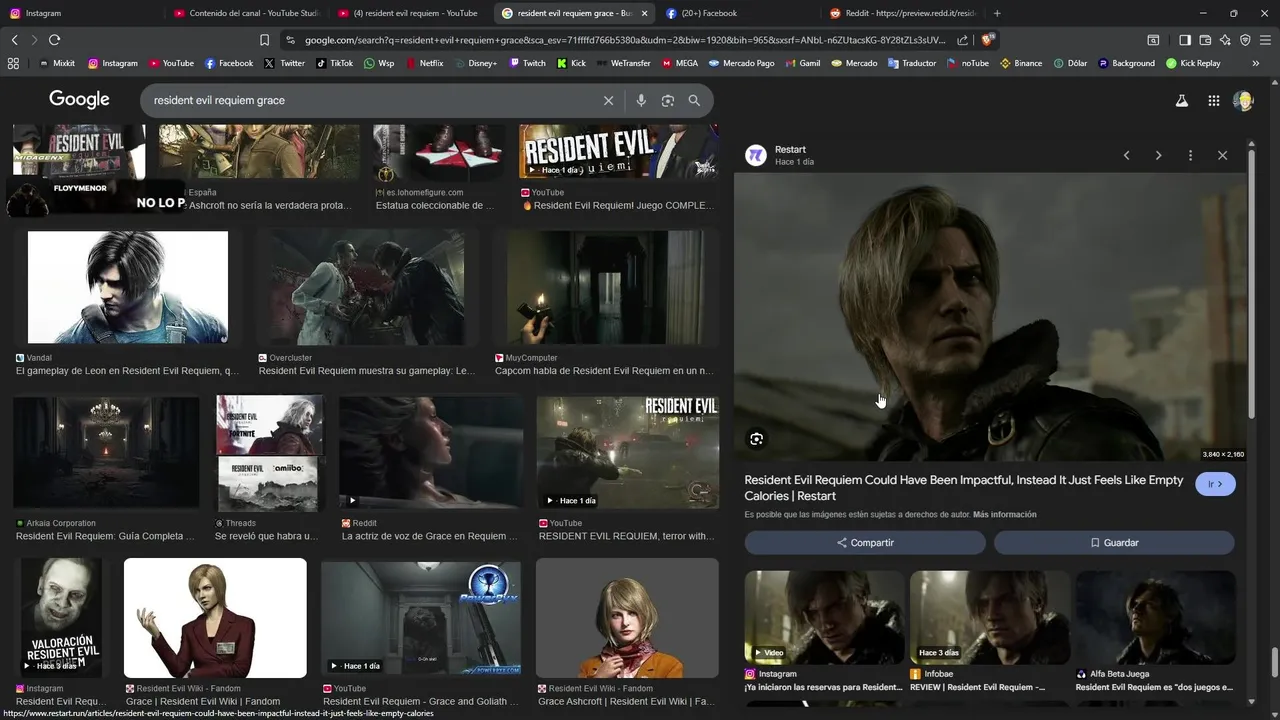This screenshot has width=1280, height=720.
Task: Open the Traductor bookmark
Action: [x=912, y=63]
